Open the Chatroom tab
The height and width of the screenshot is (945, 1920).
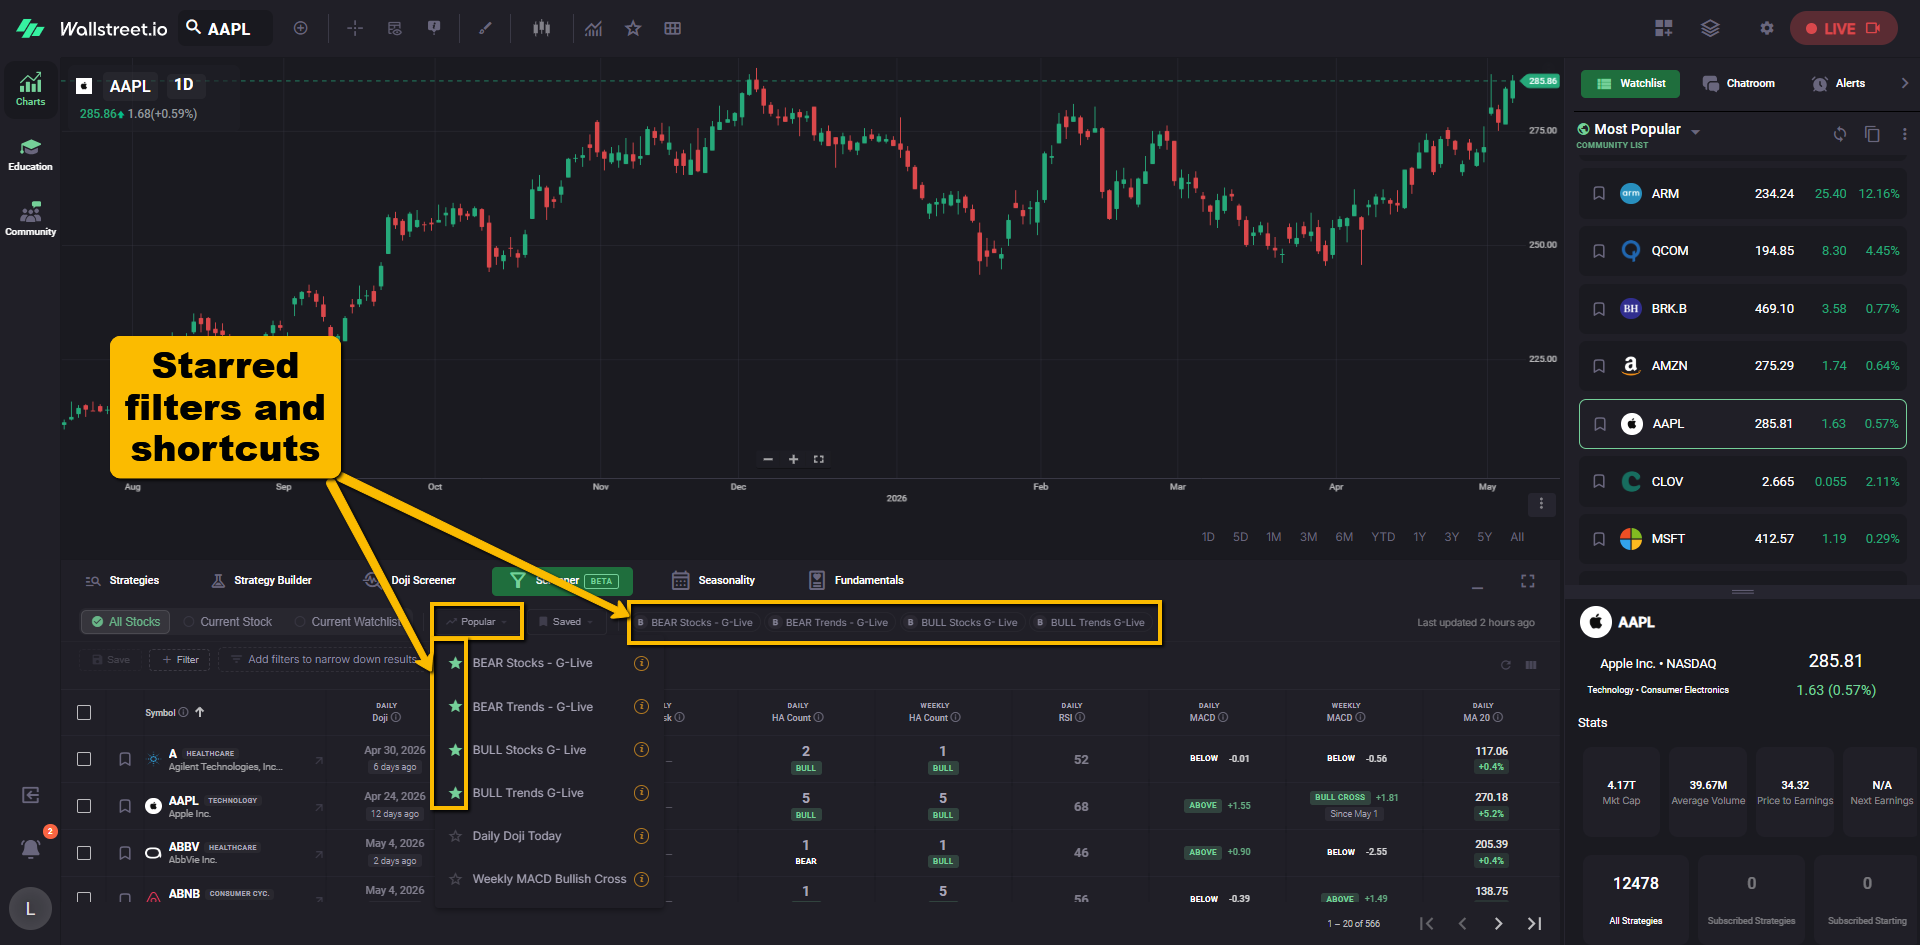point(1739,83)
